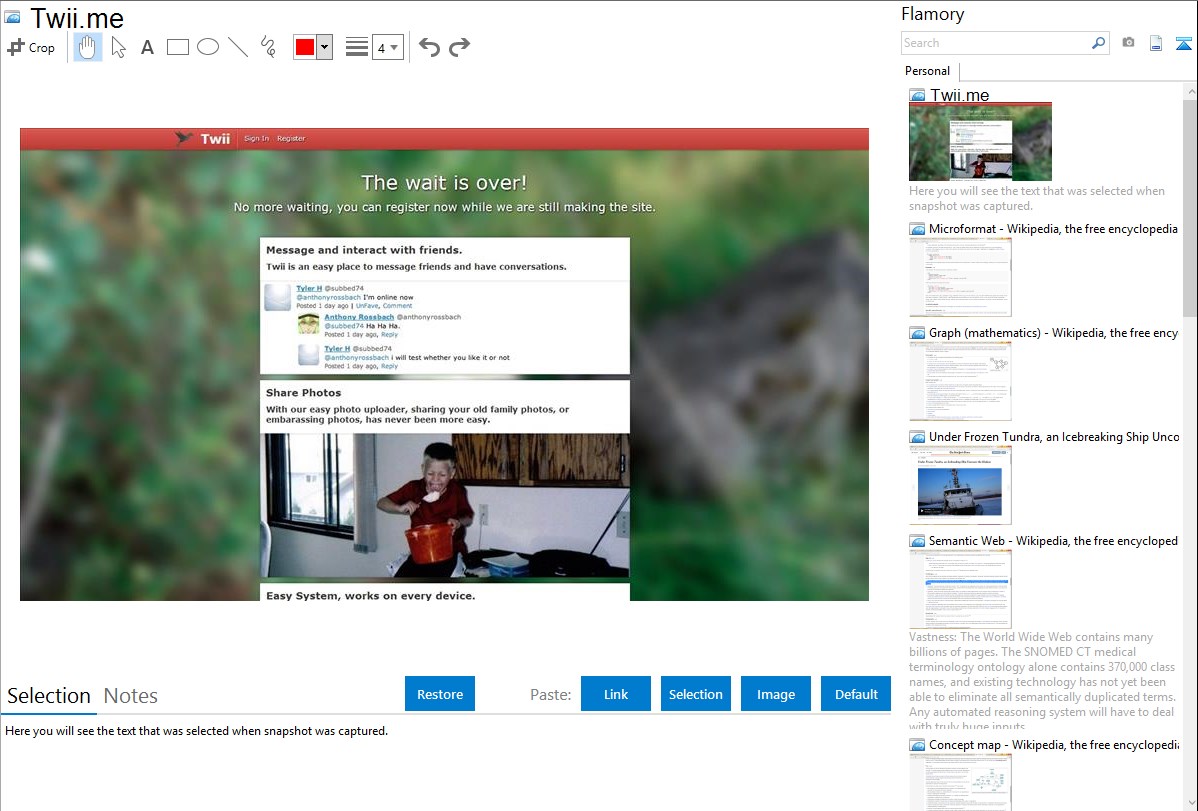Pick the ellipse shape tool

[208, 47]
